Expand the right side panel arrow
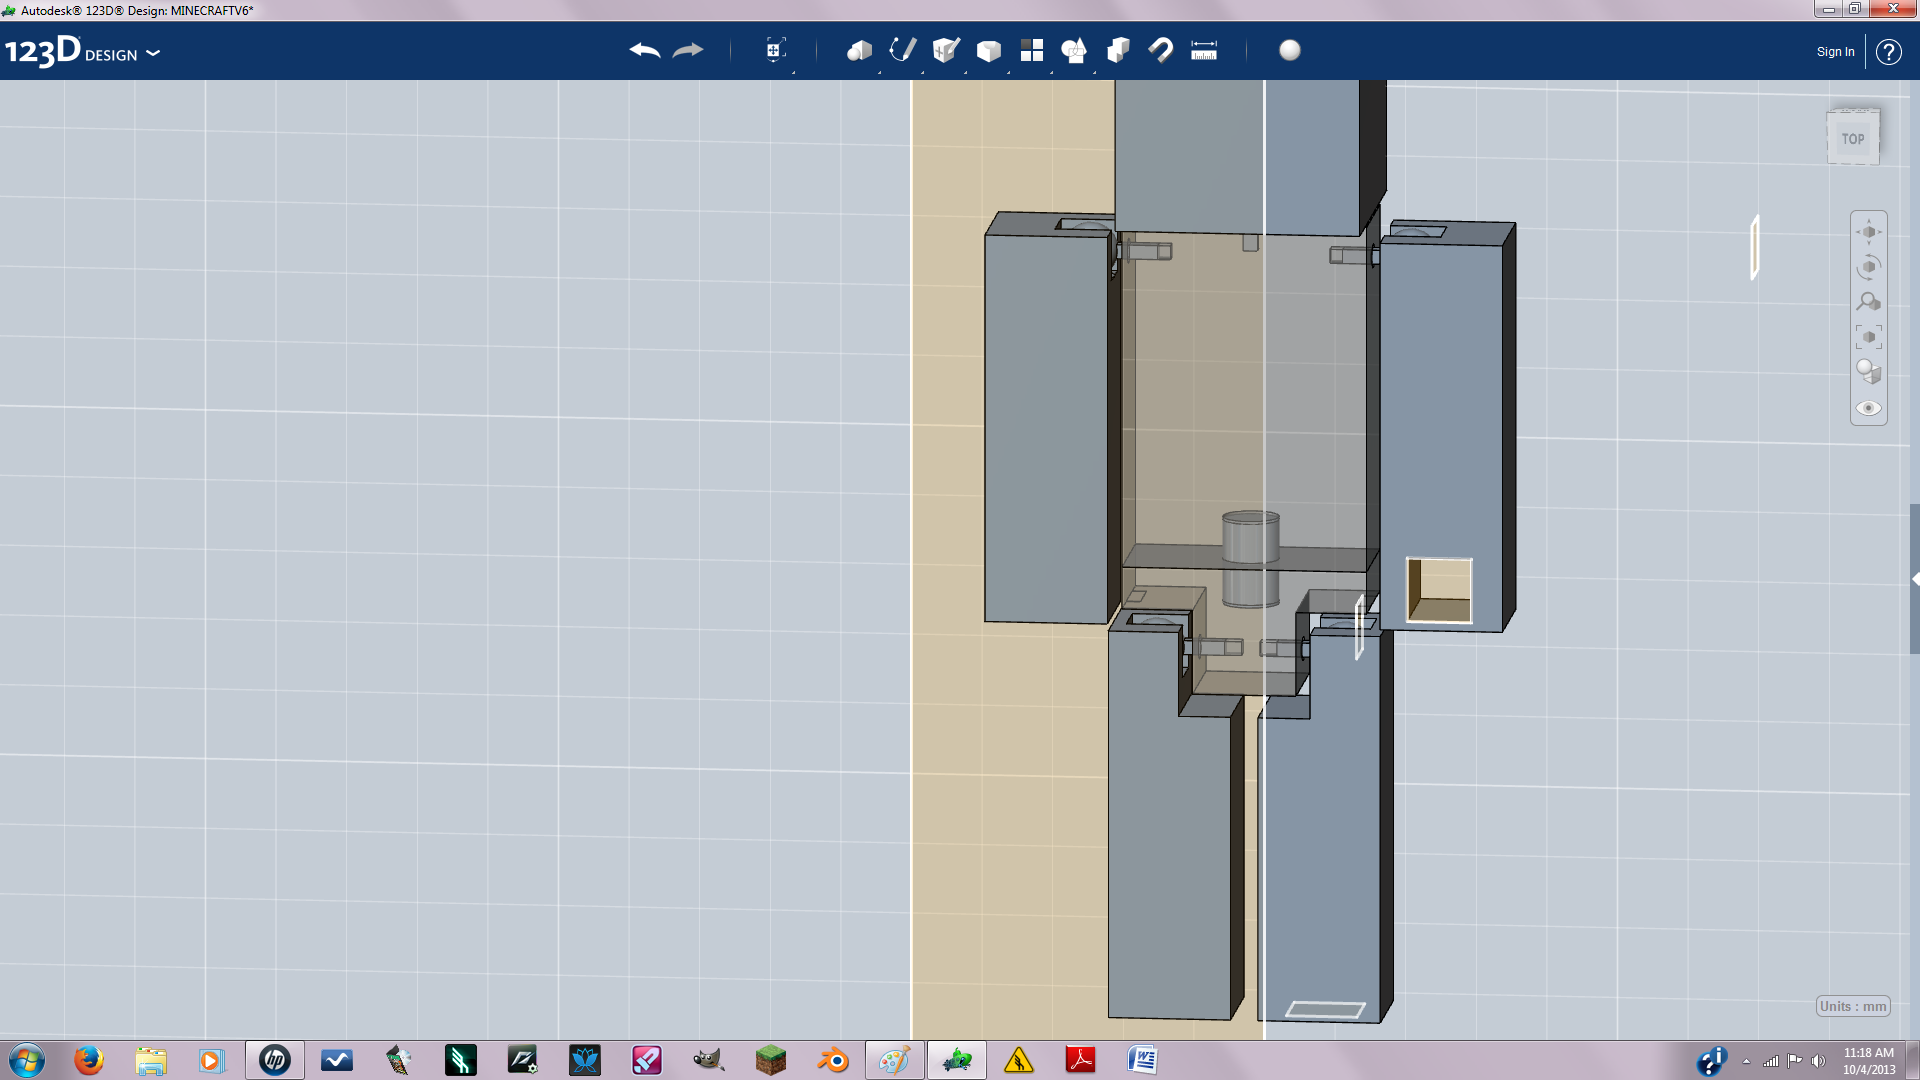The image size is (1920, 1080). pyautogui.click(x=1915, y=579)
